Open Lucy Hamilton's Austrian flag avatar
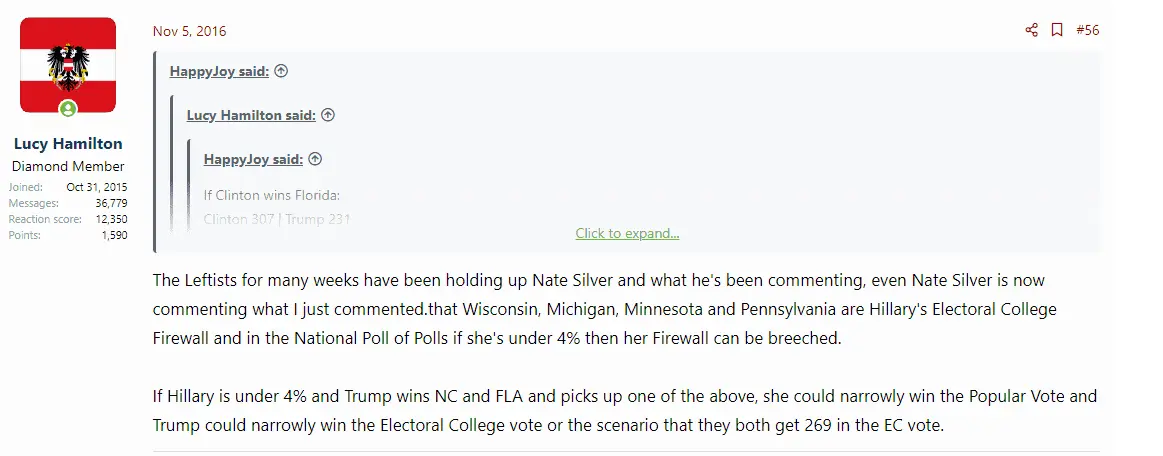 [68, 65]
